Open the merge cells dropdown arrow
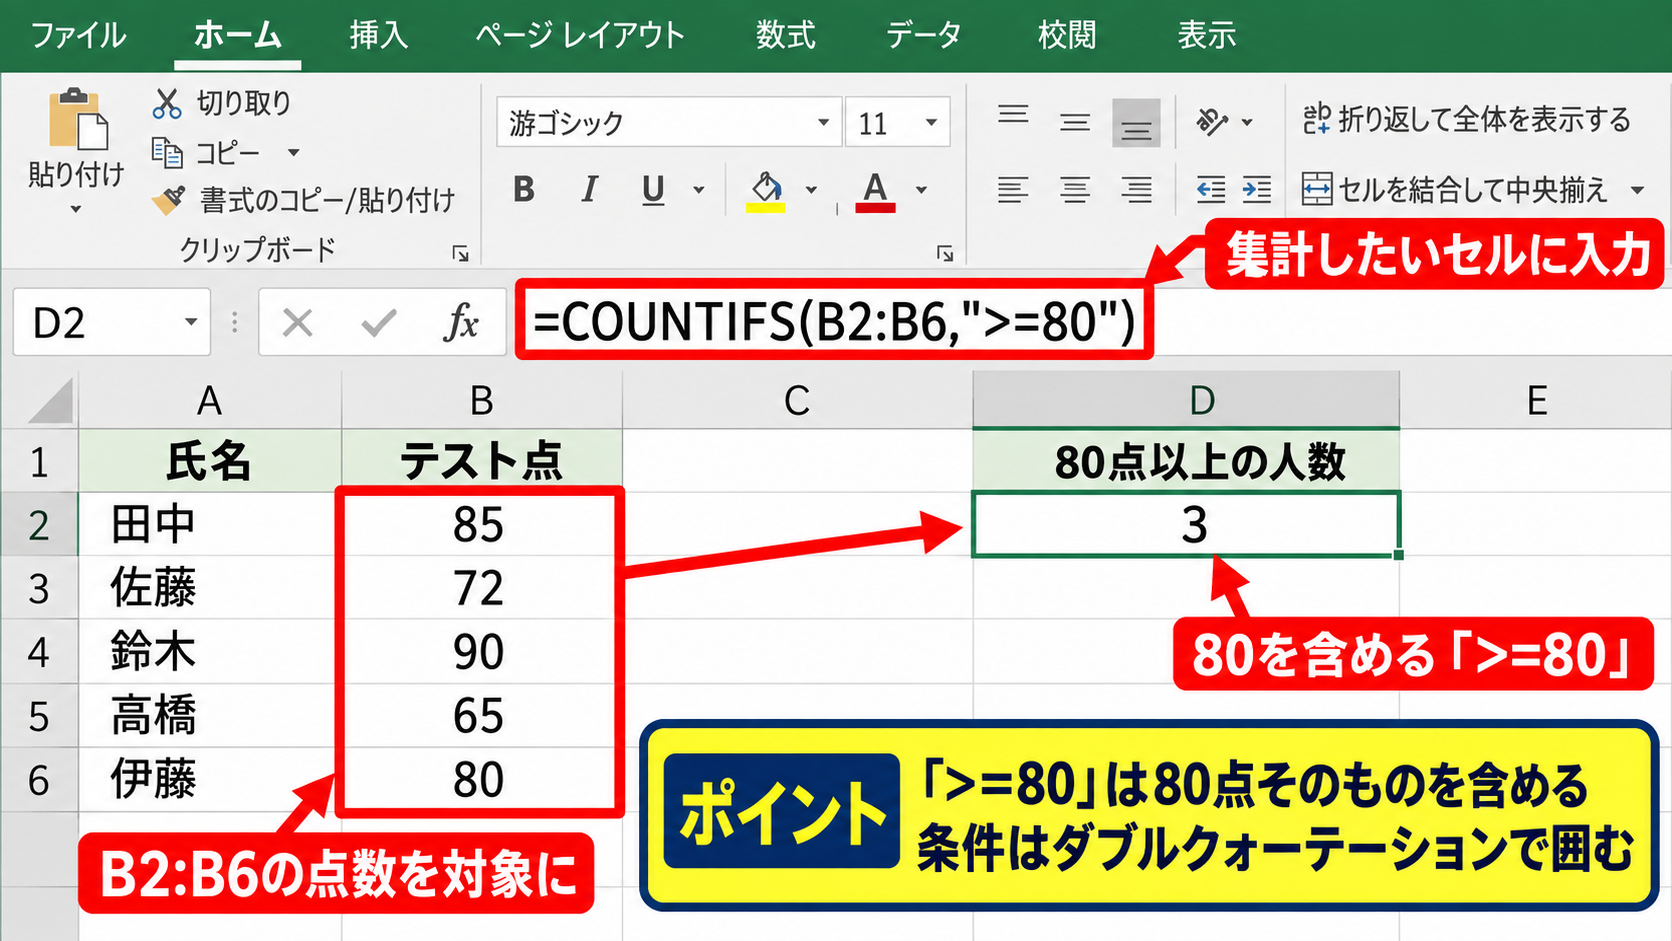 pyautogui.click(x=1637, y=190)
